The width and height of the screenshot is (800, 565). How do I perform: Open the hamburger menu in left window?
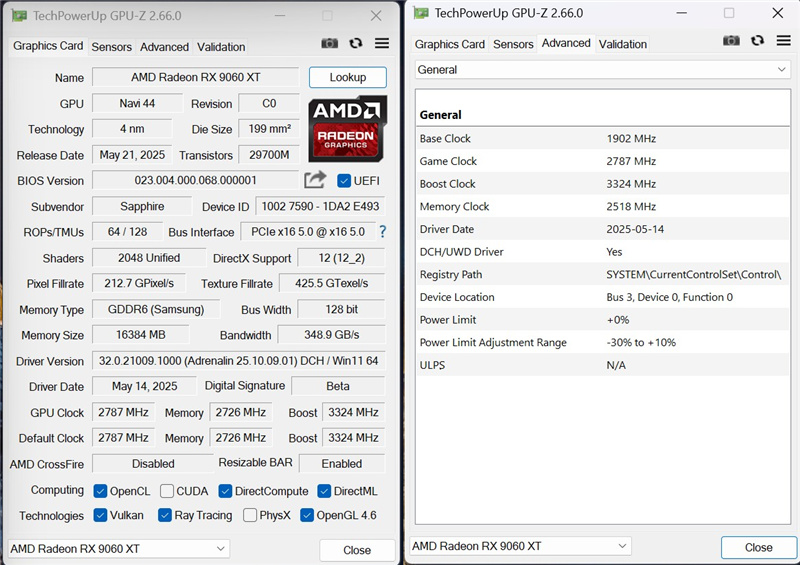coord(382,44)
